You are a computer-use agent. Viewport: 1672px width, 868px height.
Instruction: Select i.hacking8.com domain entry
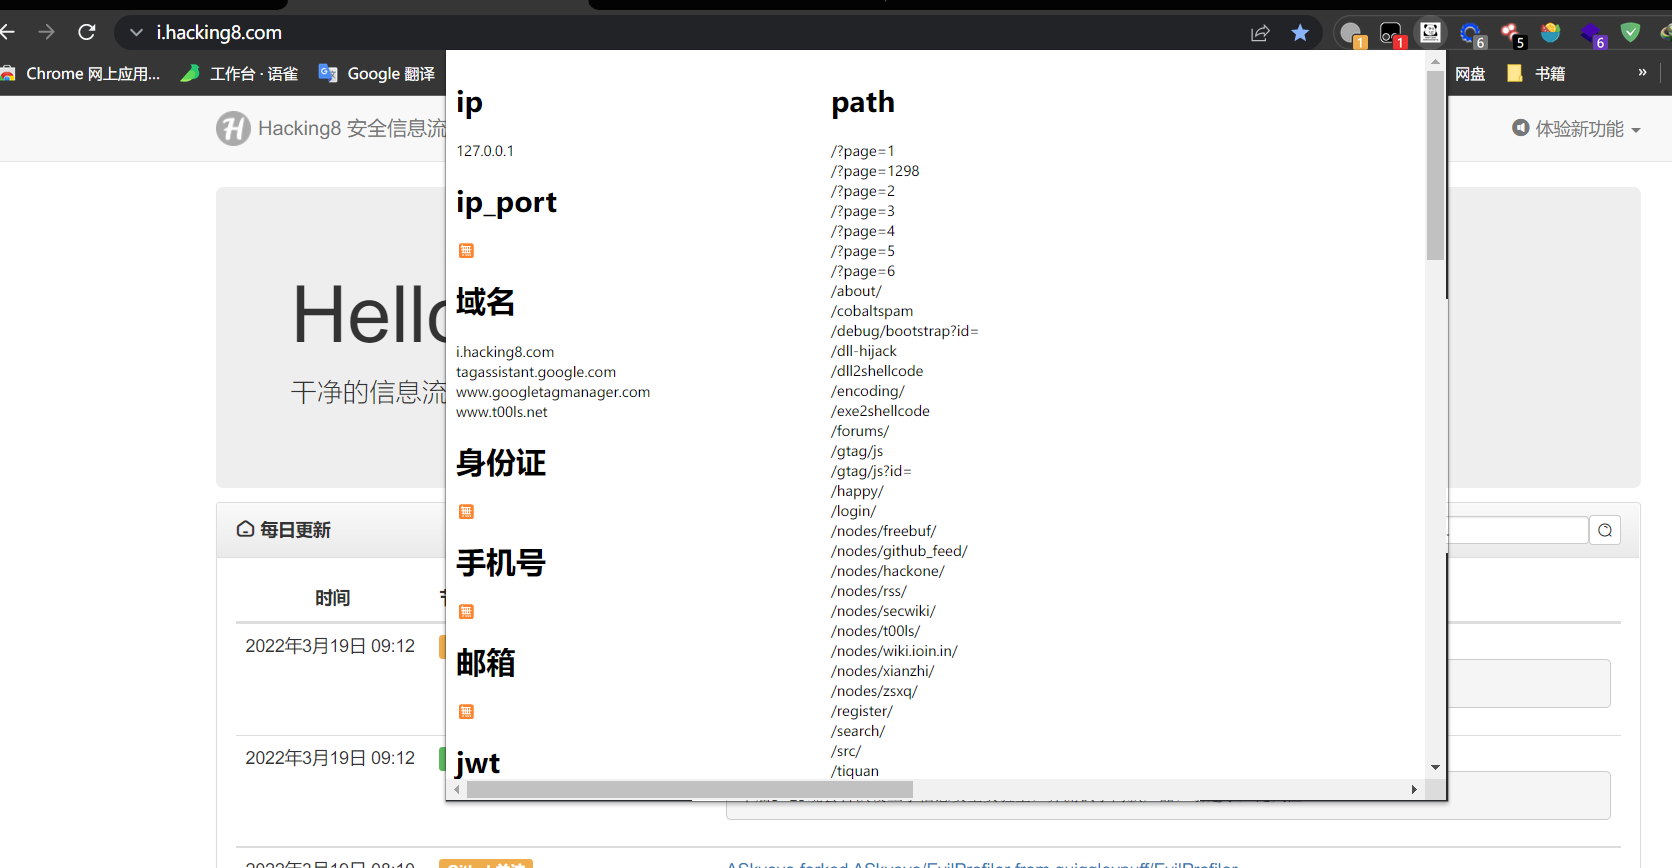[x=505, y=352]
